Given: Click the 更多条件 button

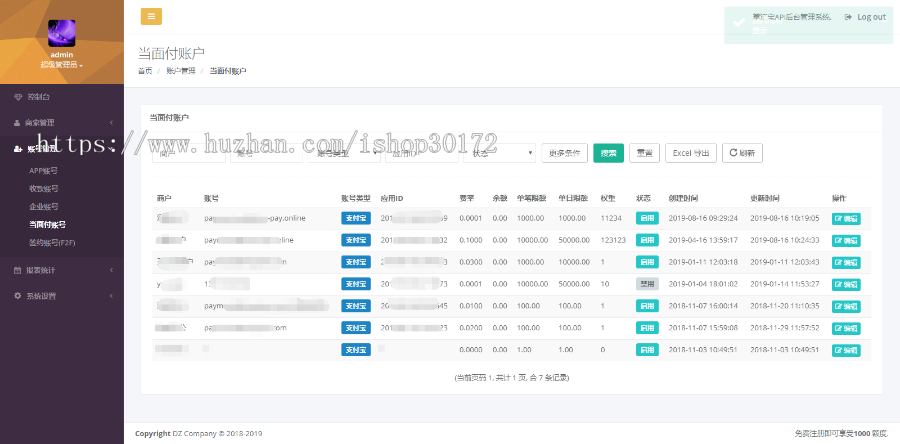Looking at the screenshot, I should [x=565, y=153].
